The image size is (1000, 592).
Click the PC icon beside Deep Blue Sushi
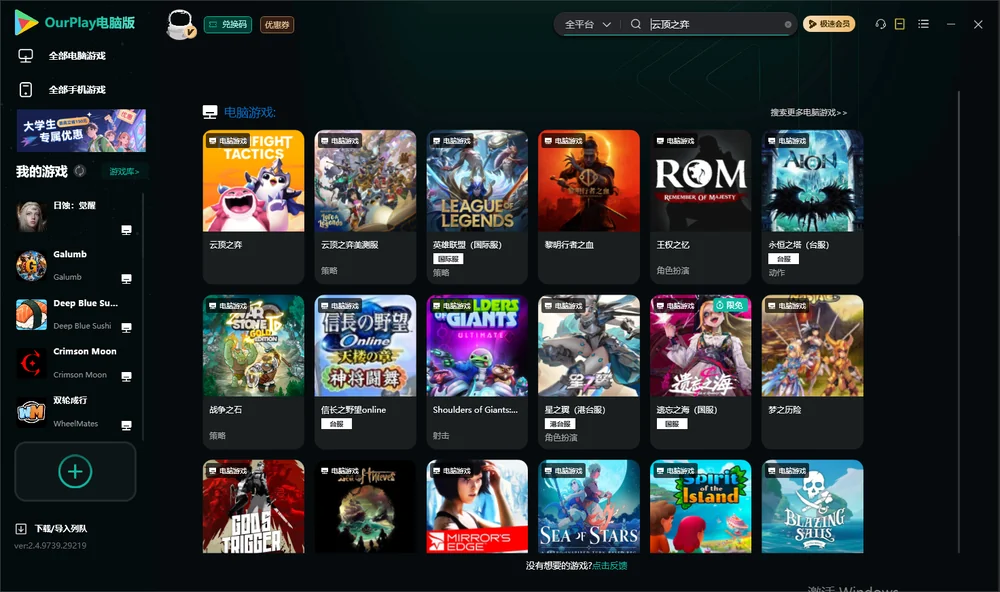tap(126, 327)
